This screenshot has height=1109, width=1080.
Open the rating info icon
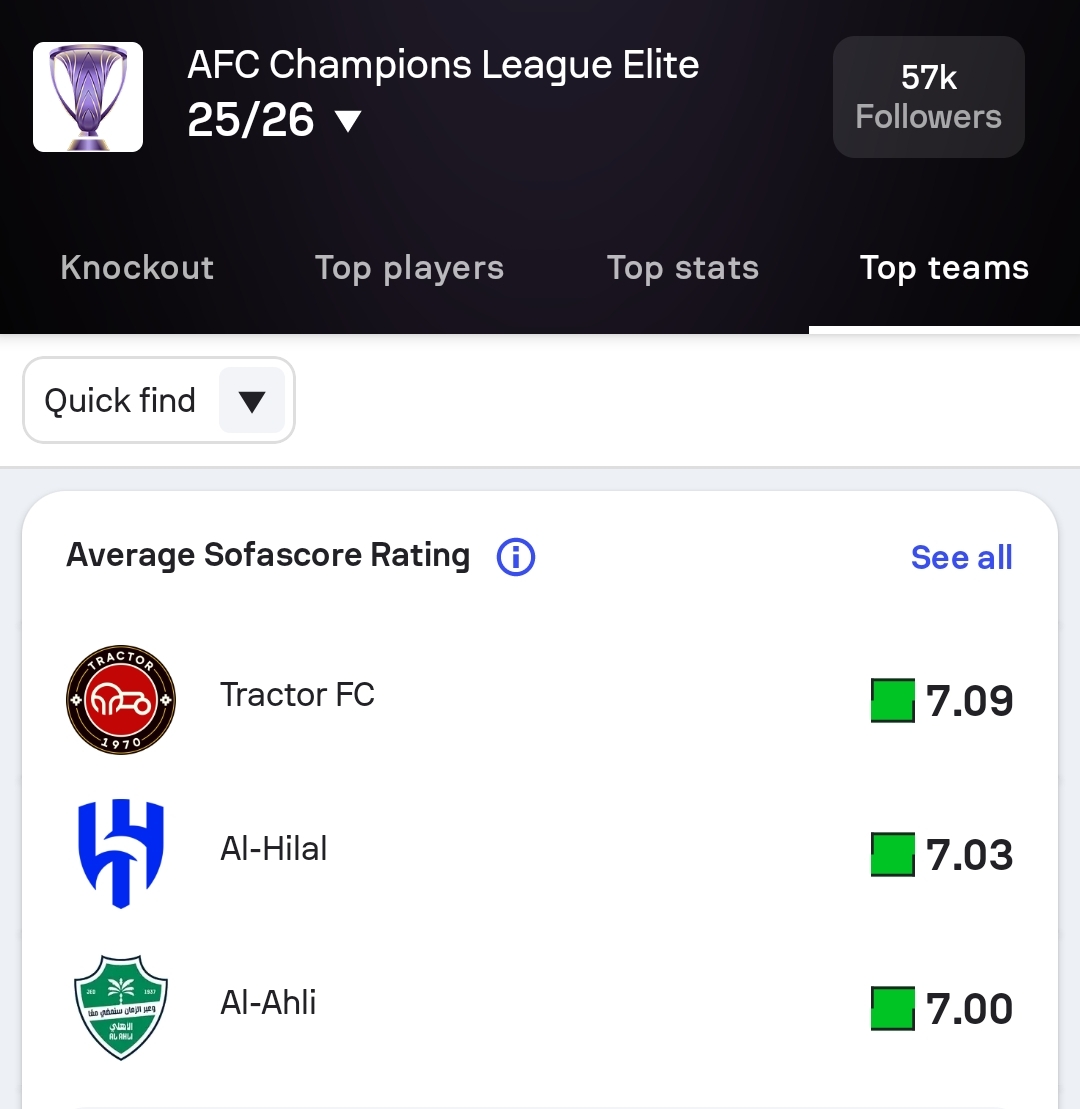pyautogui.click(x=516, y=557)
